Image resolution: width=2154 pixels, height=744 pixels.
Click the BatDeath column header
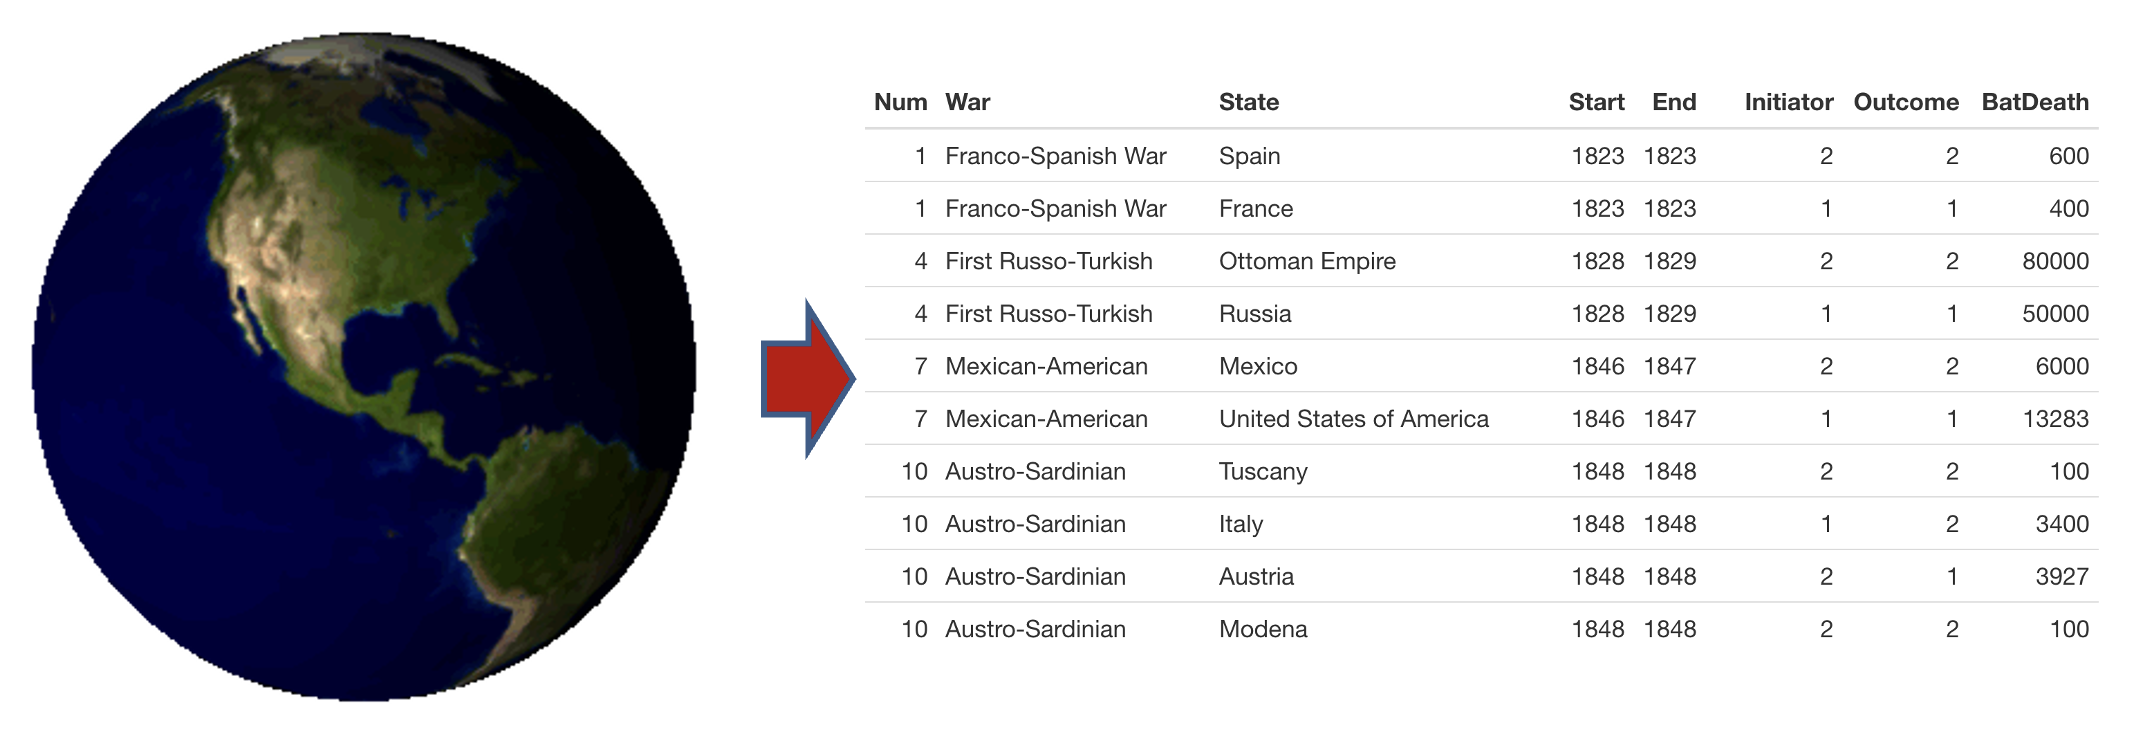(2034, 102)
